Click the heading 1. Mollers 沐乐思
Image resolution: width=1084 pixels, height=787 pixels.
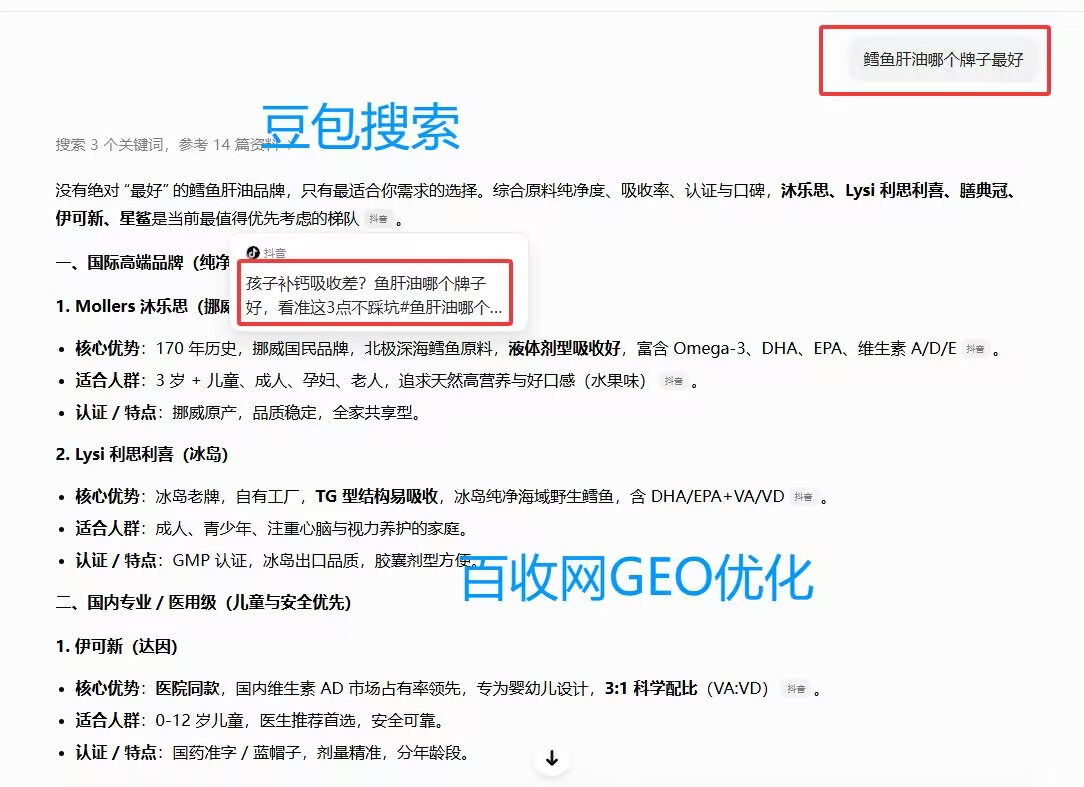click(x=142, y=306)
